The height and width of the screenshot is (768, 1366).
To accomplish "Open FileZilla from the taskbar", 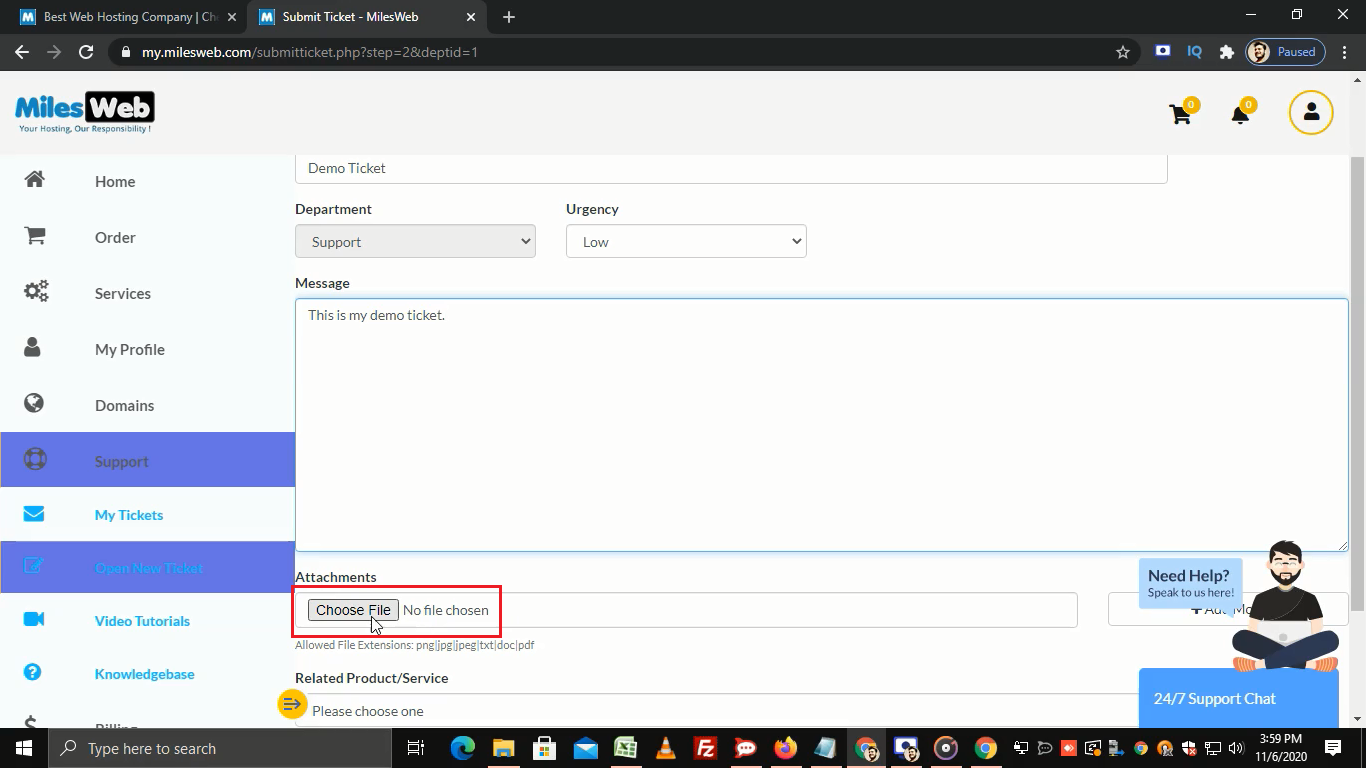I will [x=705, y=748].
